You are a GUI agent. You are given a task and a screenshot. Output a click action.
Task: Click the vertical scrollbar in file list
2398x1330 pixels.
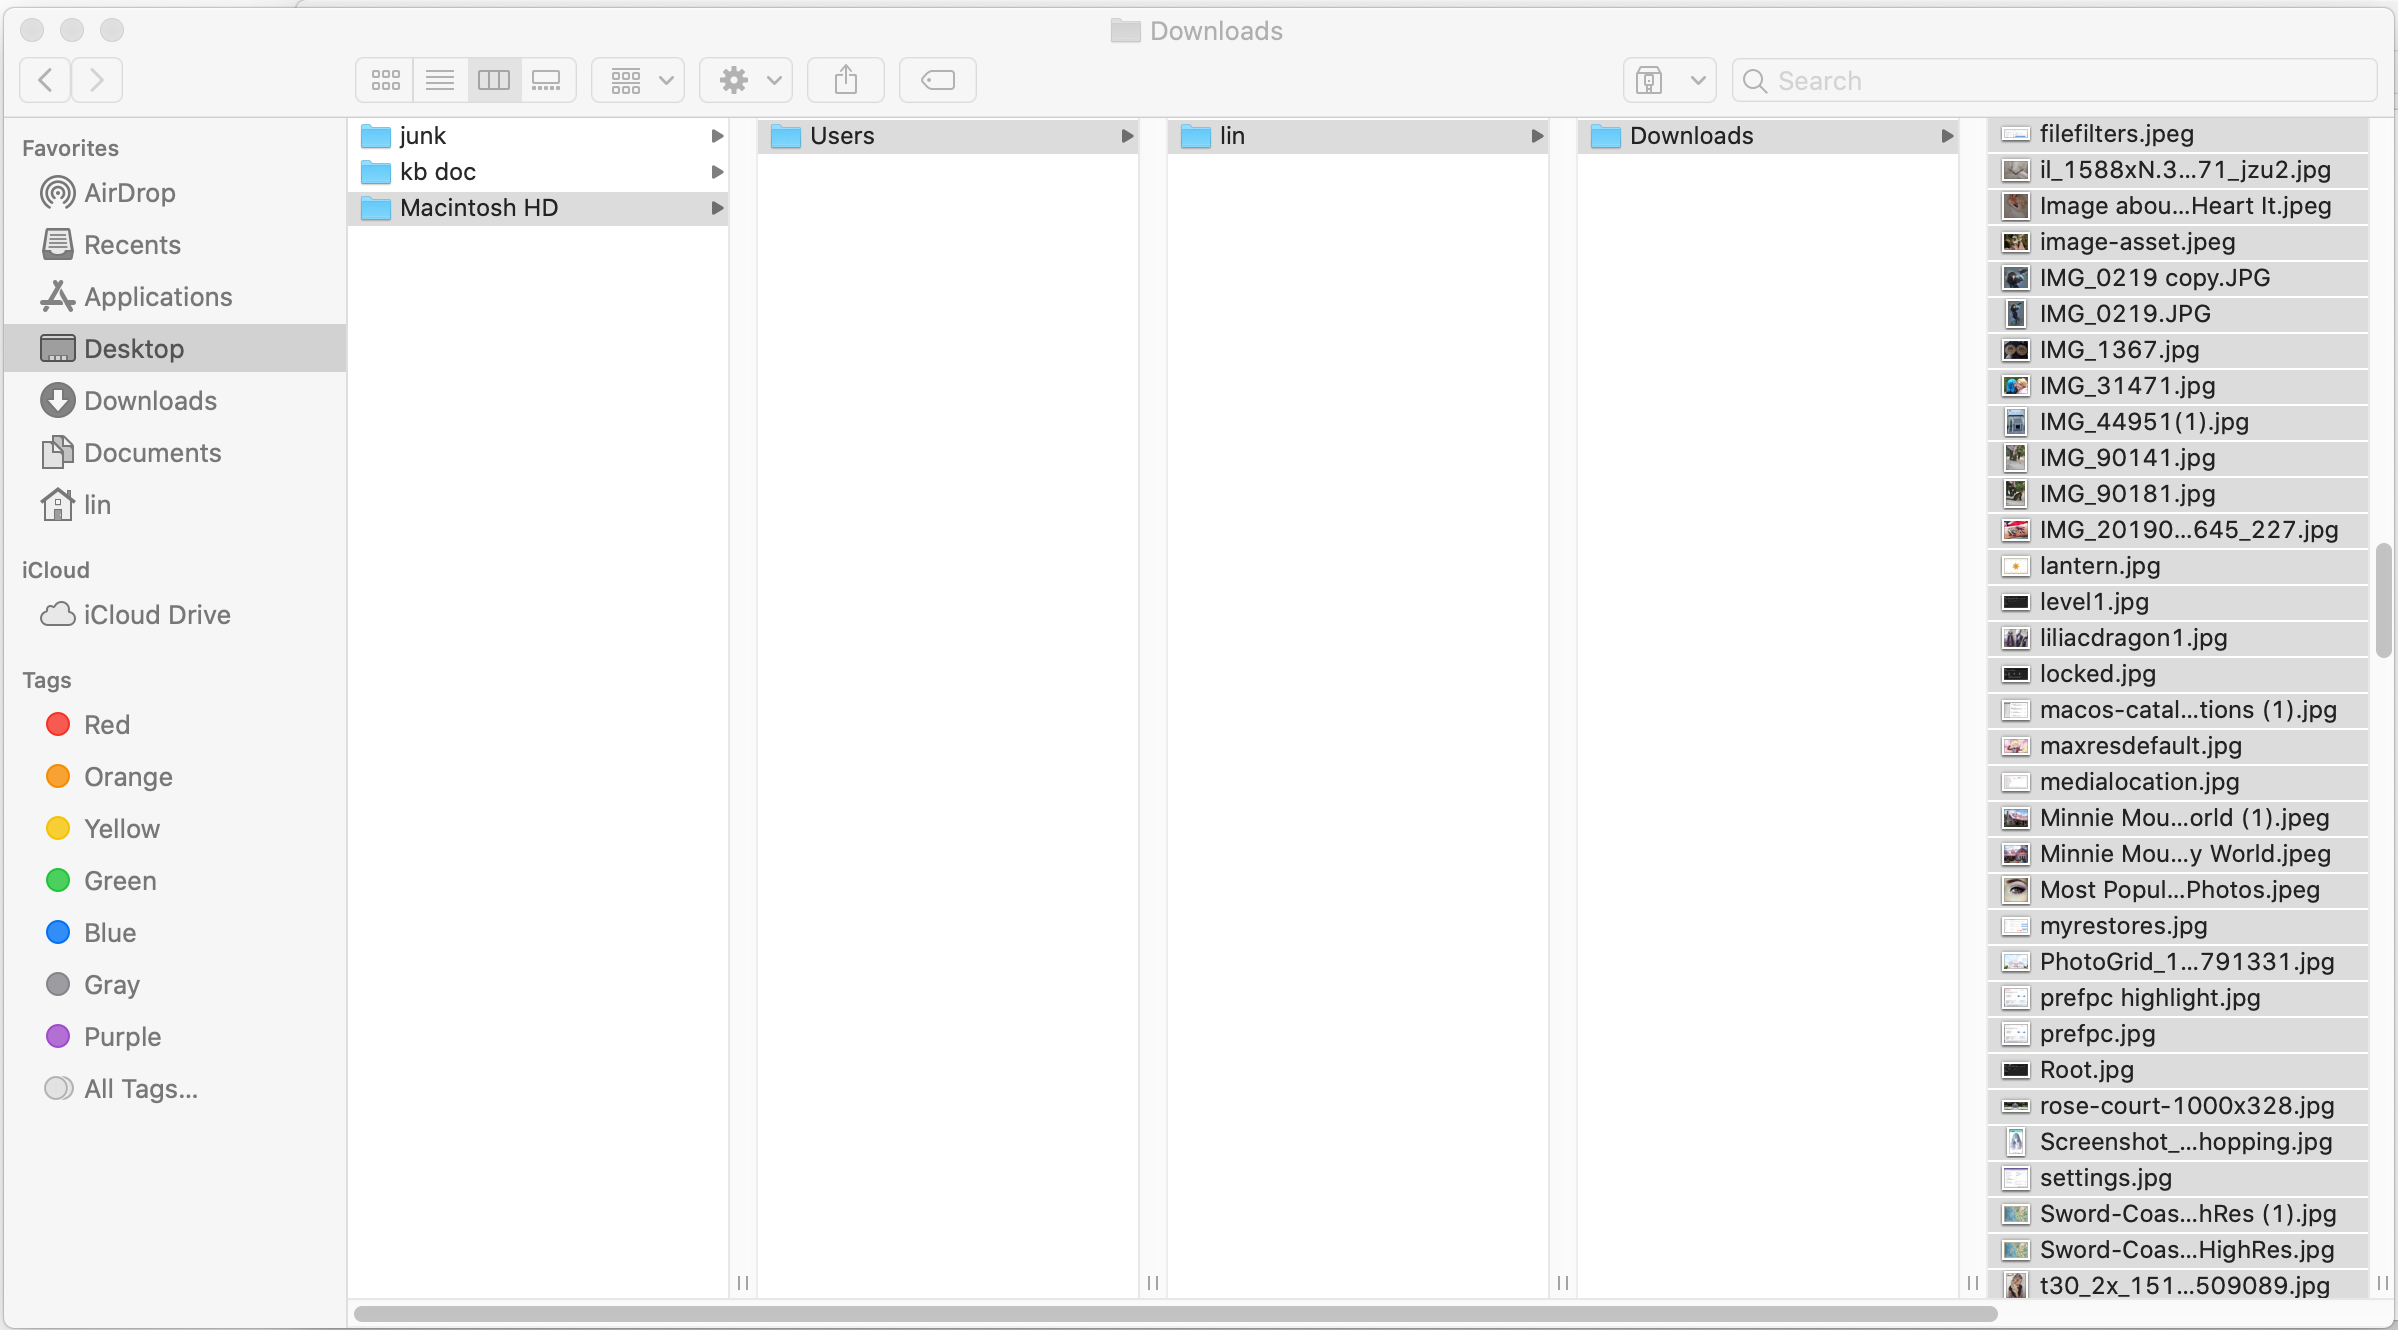[2384, 601]
